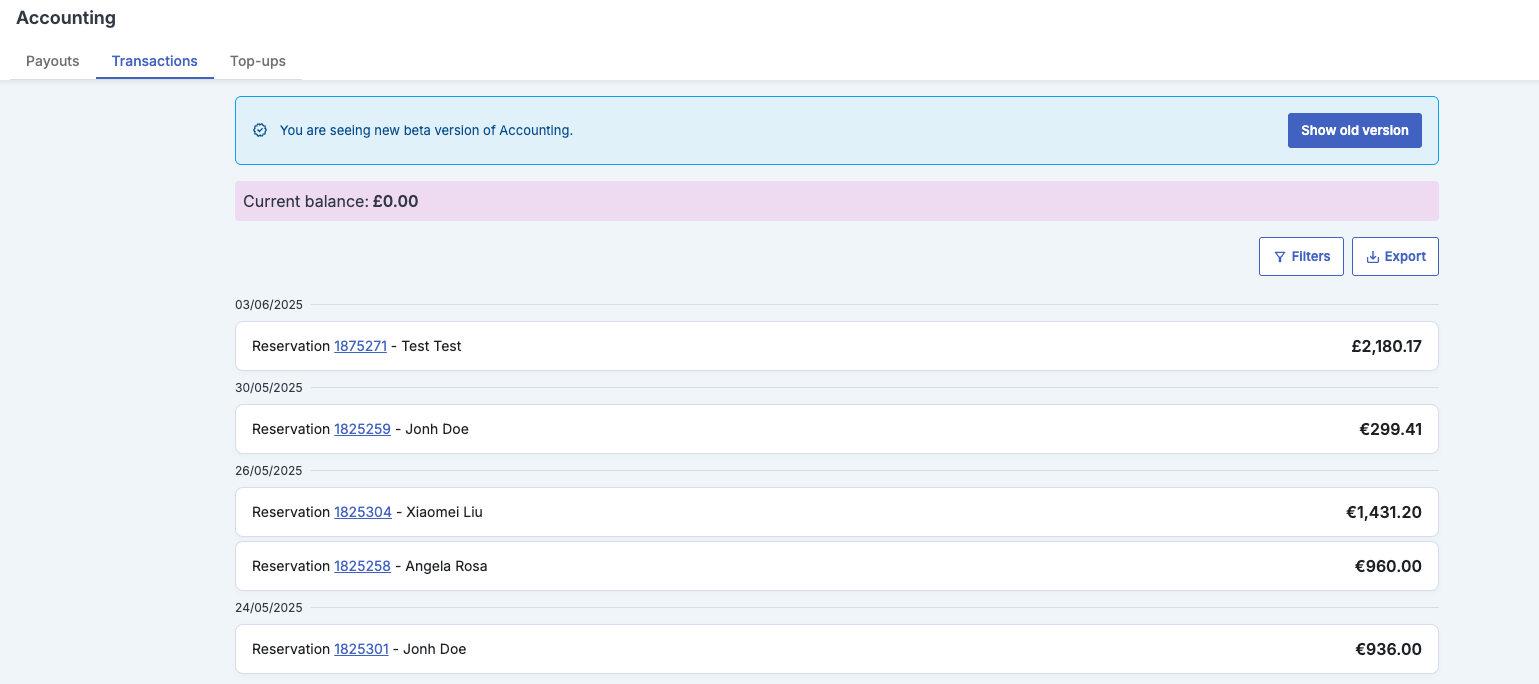This screenshot has height=684, width=1539.
Task: Click the amount €936.00
Action: pos(1388,650)
